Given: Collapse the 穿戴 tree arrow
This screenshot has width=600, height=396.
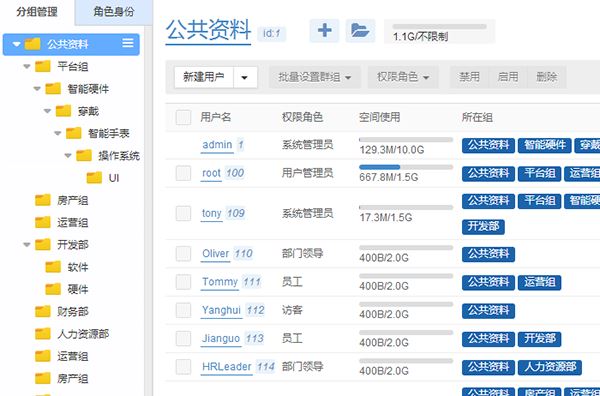Looking at the screenshot, I should pyautogui.click(x=47, y=111).
